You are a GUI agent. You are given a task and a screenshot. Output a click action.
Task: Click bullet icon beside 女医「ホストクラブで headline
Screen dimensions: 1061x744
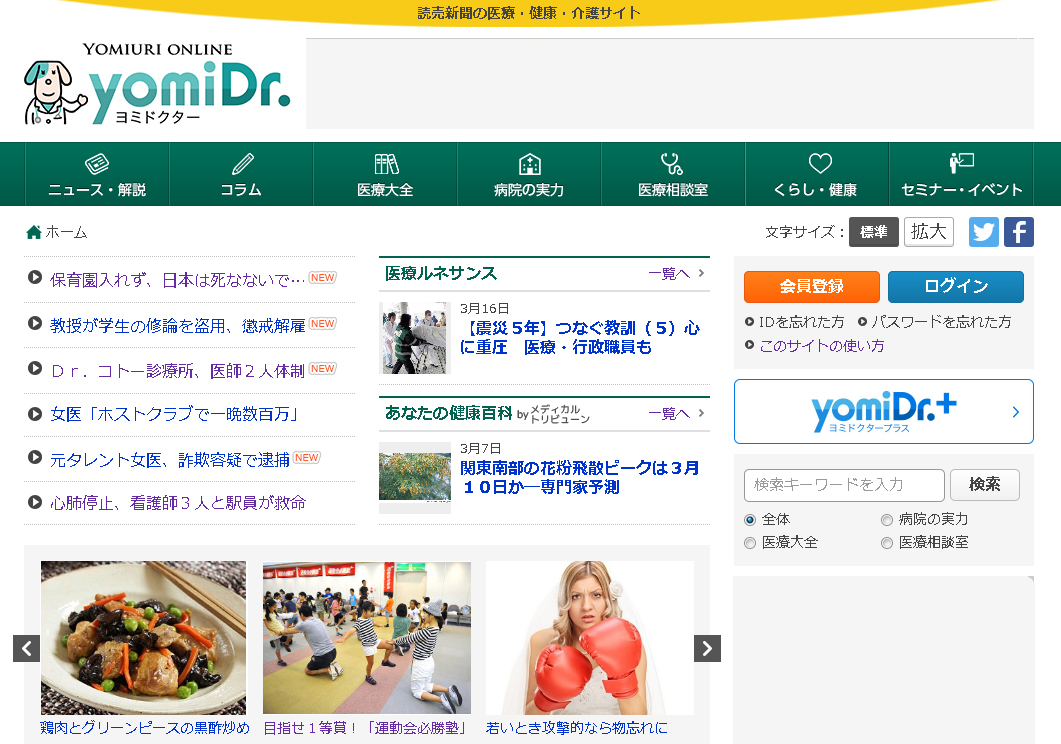tap(35, 413)
